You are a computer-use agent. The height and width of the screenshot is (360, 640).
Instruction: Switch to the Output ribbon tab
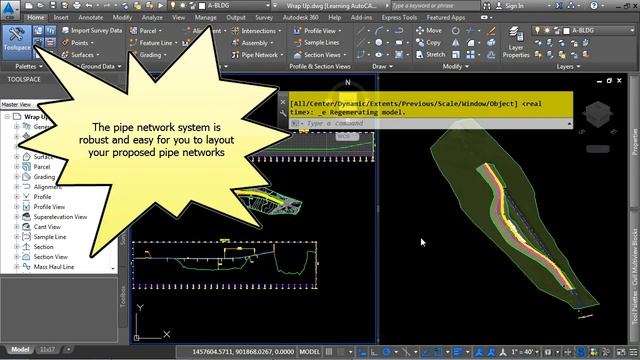tap(236, 18)
